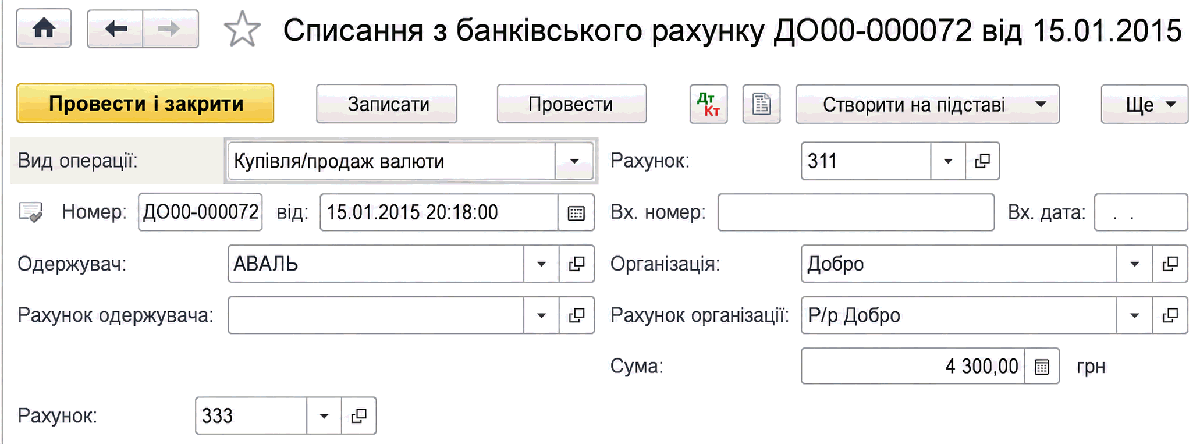
Task: Open account 311 details via open button
Action: click(x=982, y=160)
